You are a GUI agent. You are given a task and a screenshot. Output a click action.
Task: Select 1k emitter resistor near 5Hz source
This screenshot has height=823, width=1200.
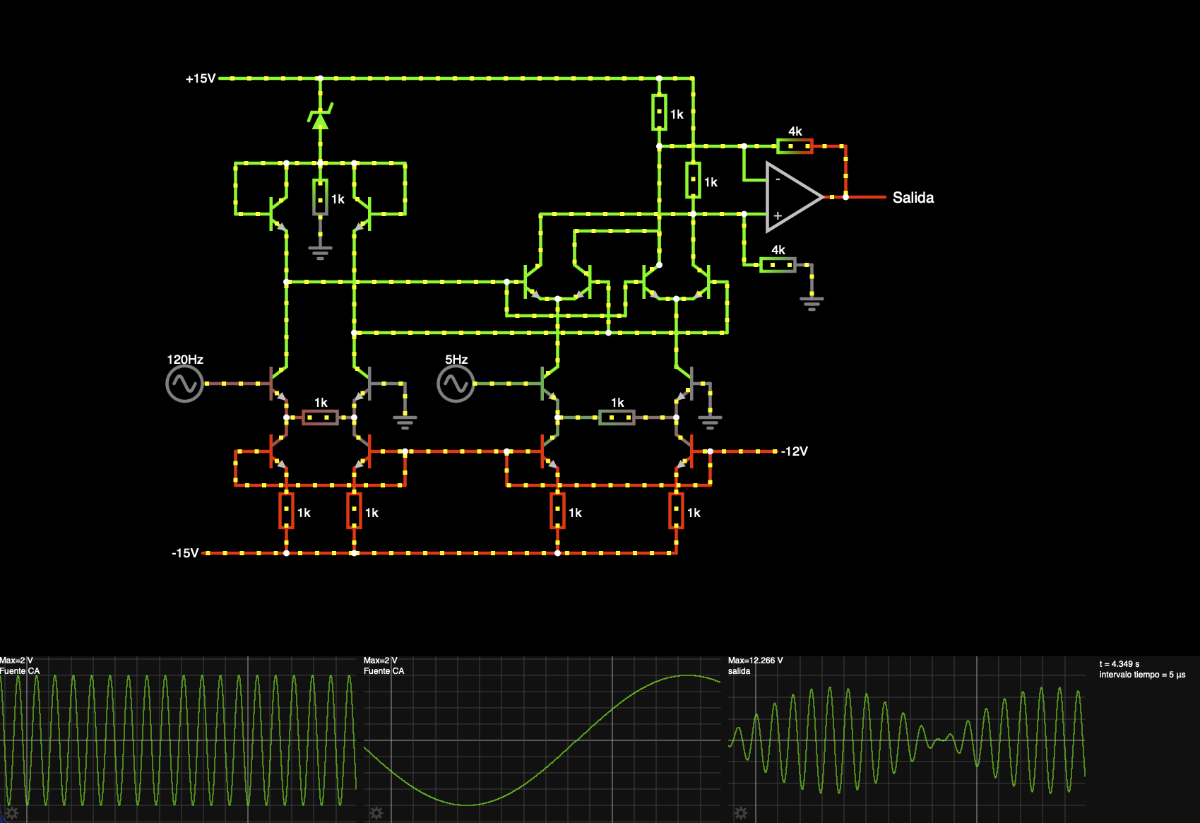tap(616, 417)
